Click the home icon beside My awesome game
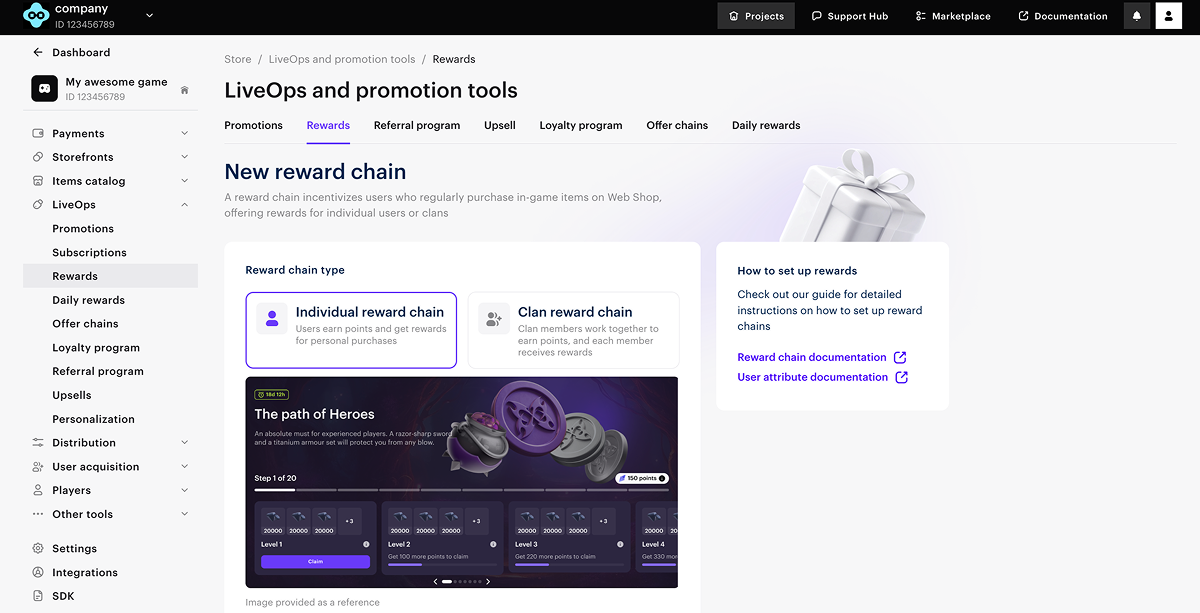Screen dimensions: 1200x613 click(x=184, y=90)
